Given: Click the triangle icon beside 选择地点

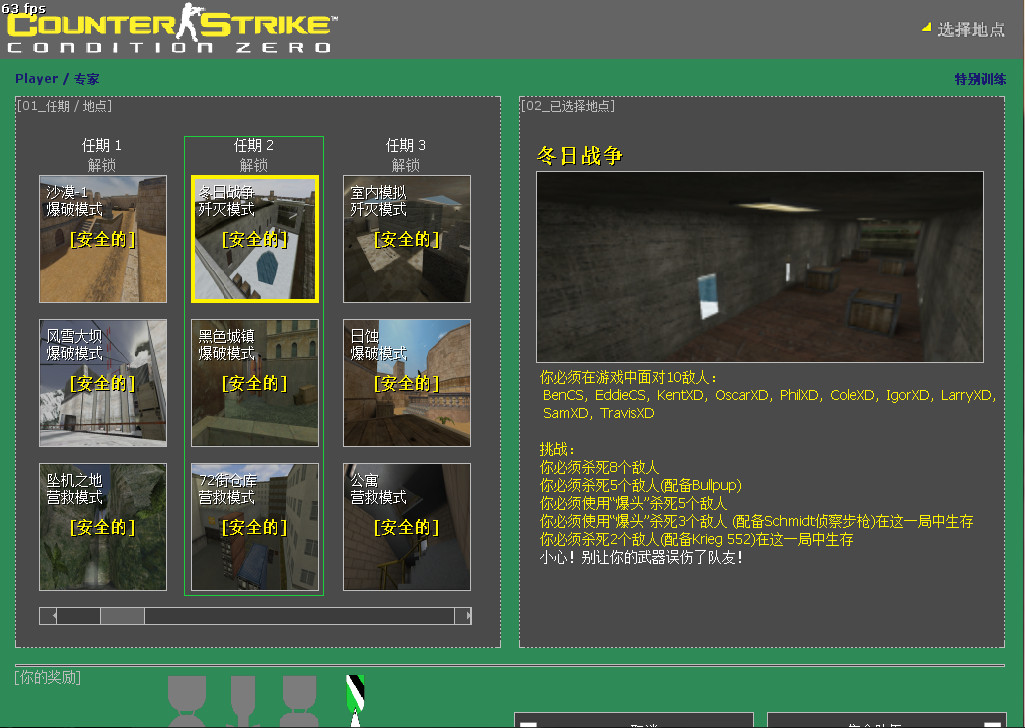Looking at the screenshot, I should (x=926, y=27).
